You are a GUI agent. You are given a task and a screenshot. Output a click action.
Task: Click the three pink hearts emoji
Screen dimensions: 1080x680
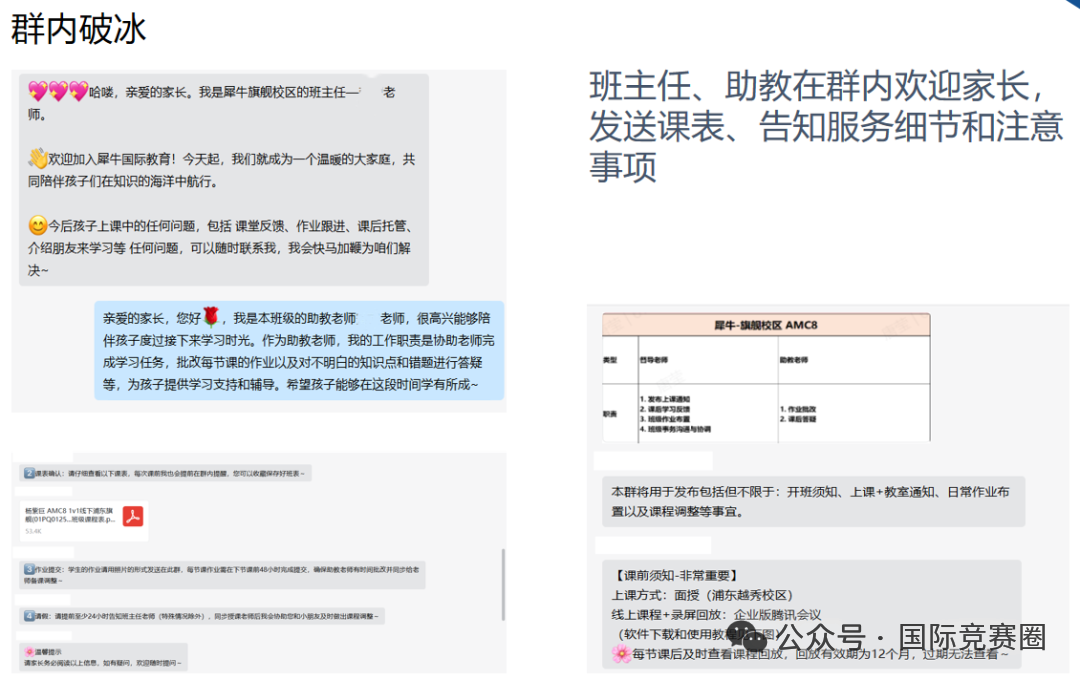(x=58, y=92)
